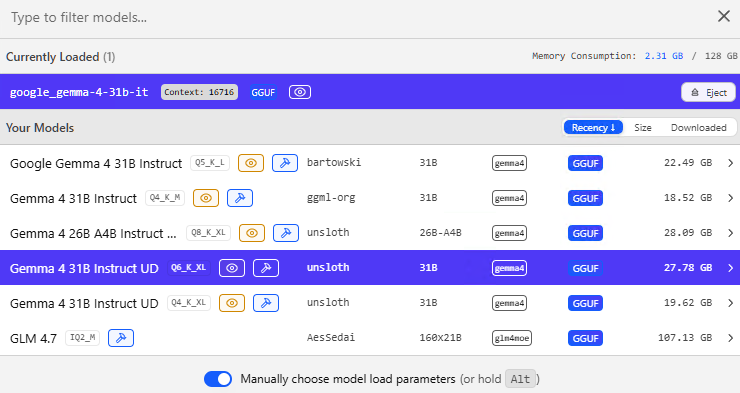Click eye icon on highlighted Q6_K_XL row

pyautogui.click(x=232, y=268)
